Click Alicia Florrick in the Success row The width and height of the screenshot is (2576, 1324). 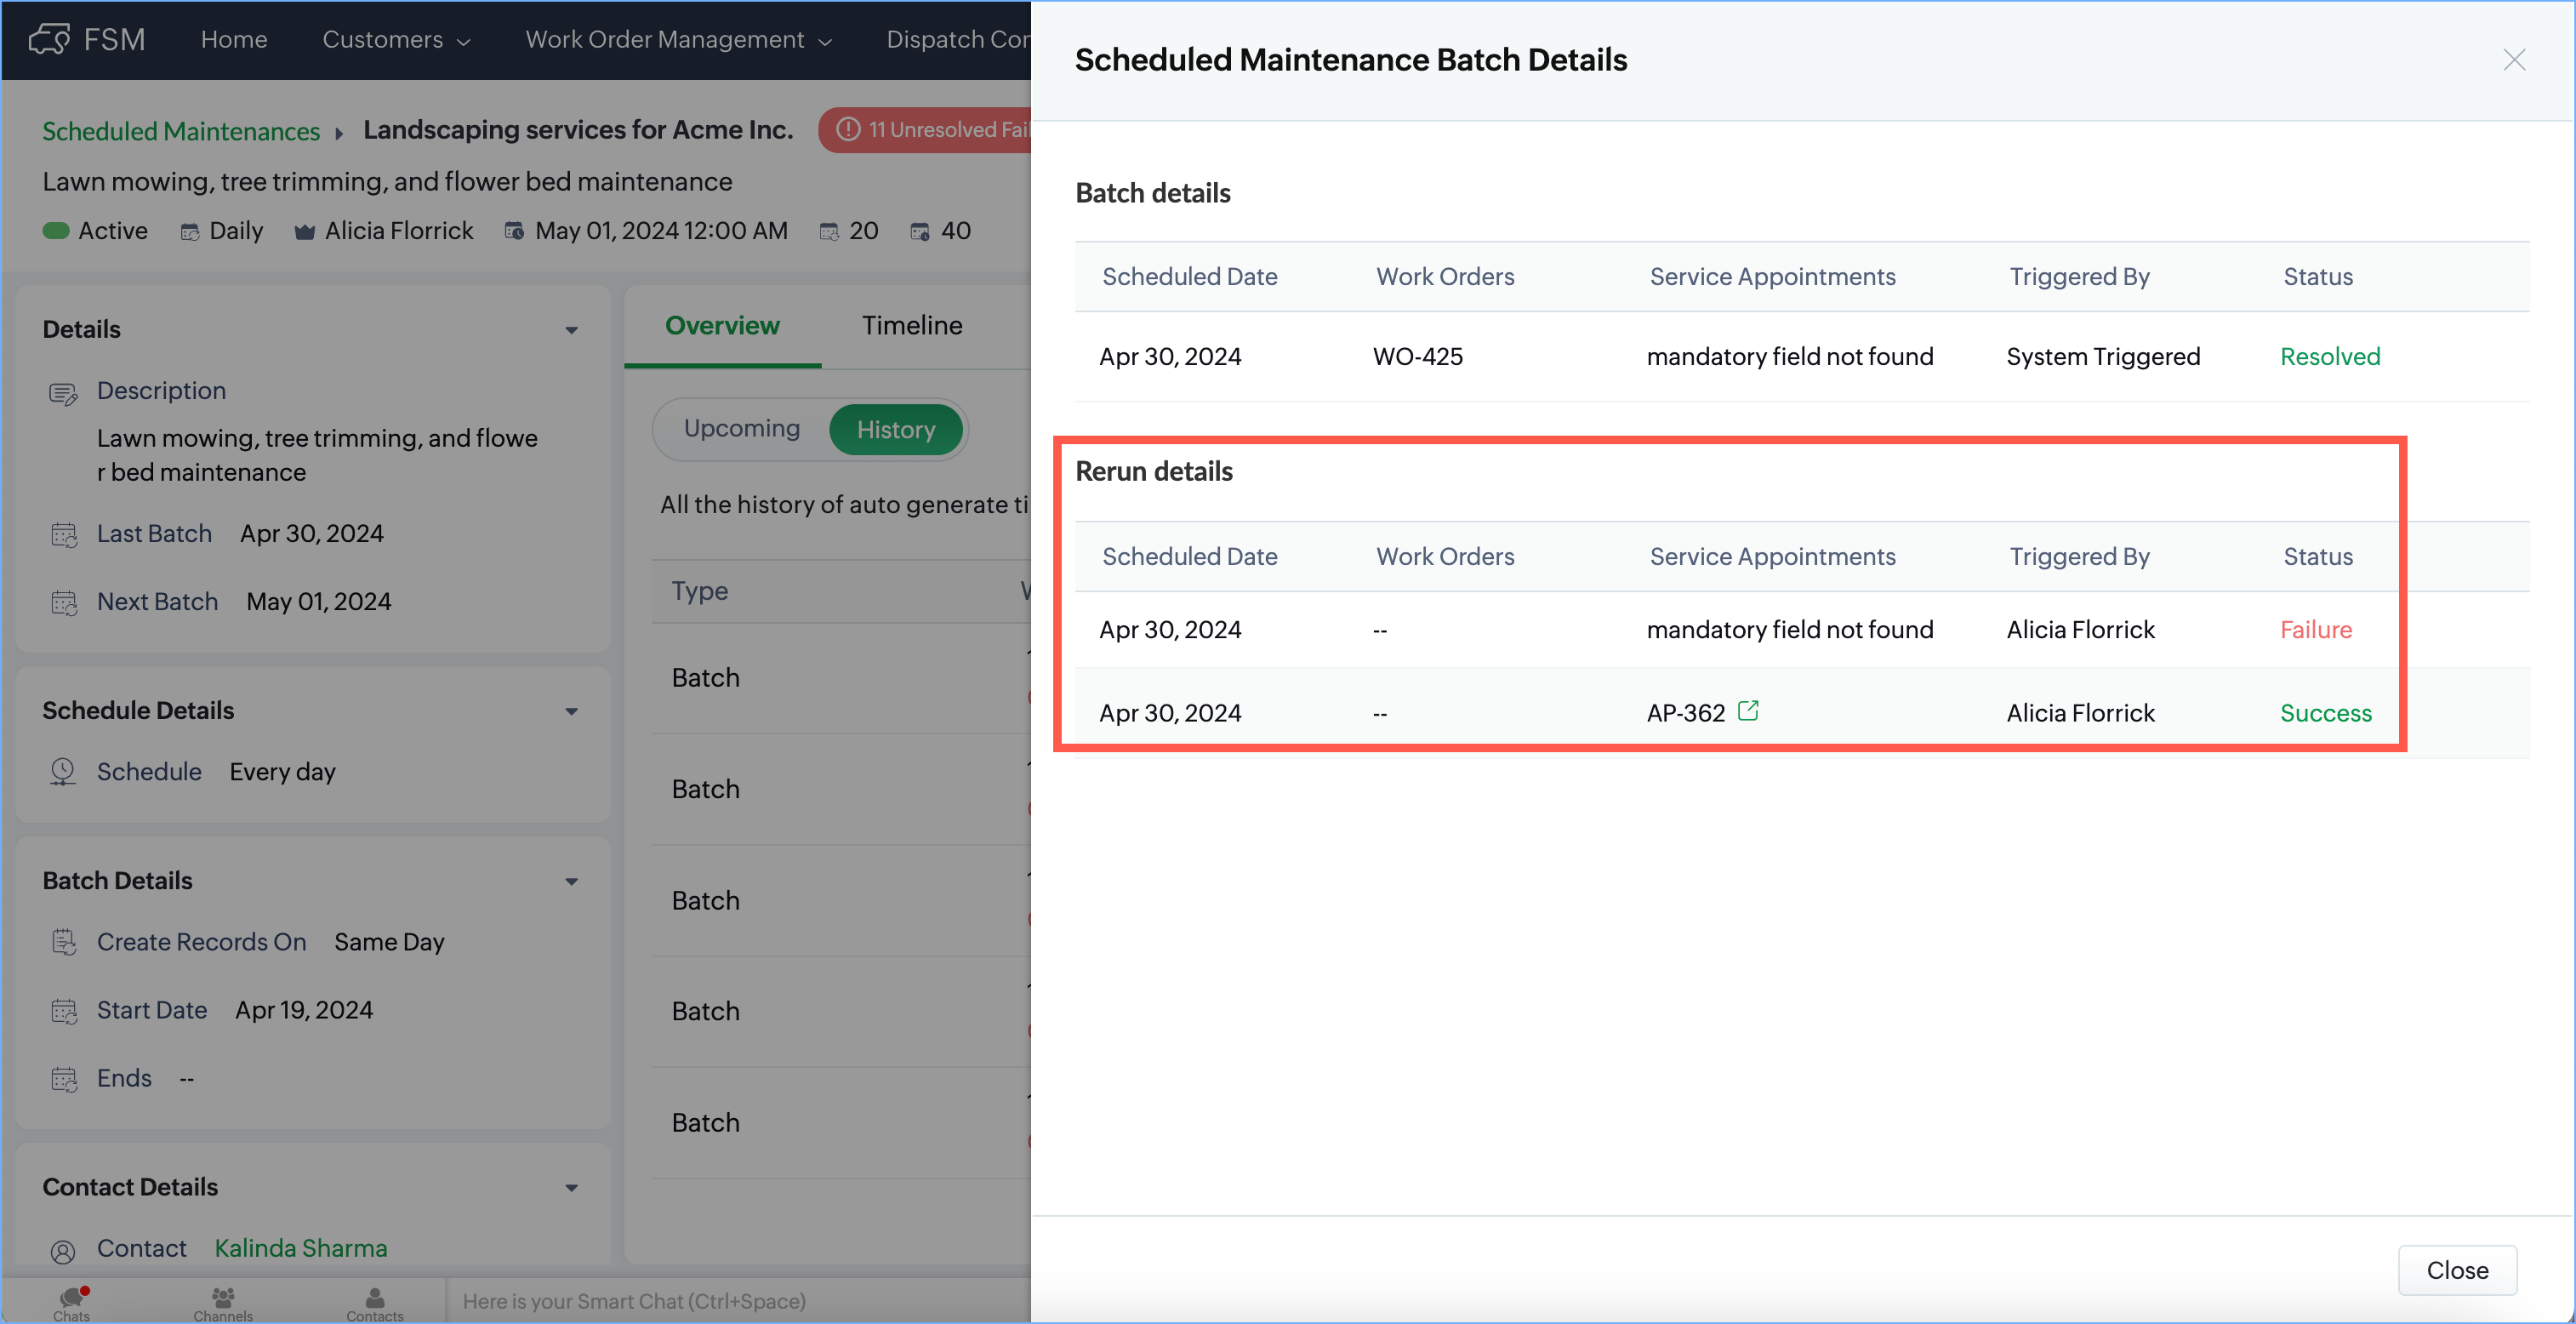[2081, 713]
